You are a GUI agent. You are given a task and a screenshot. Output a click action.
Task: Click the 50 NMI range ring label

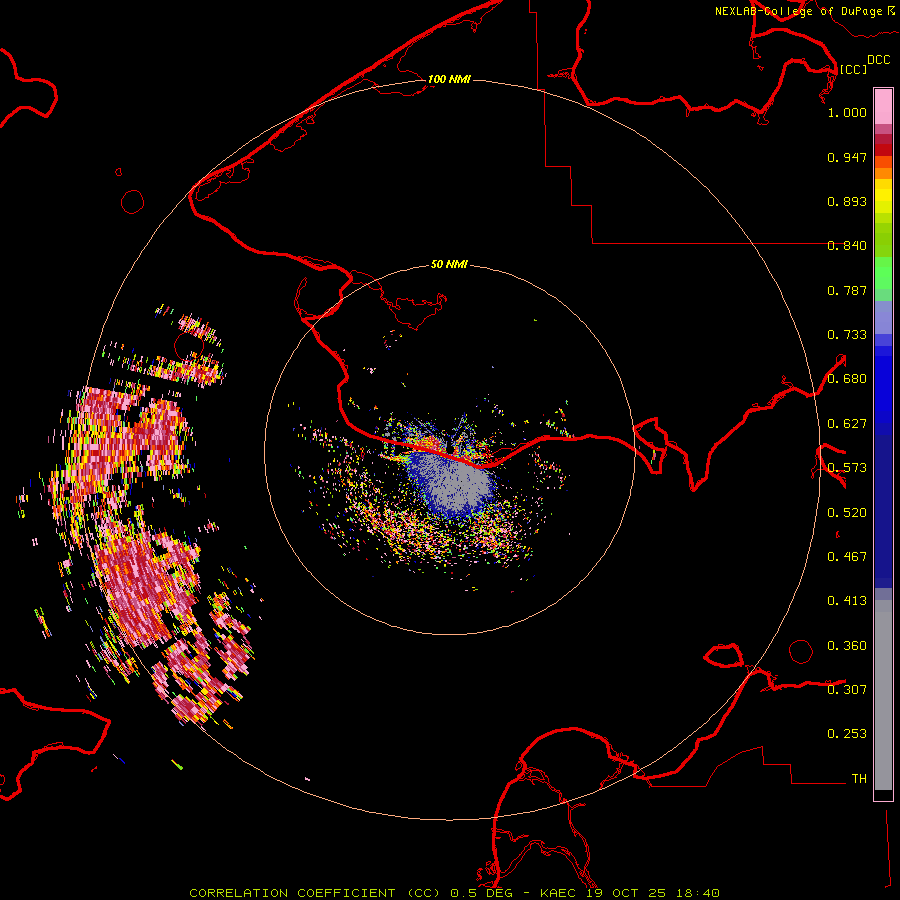point(449,264)
